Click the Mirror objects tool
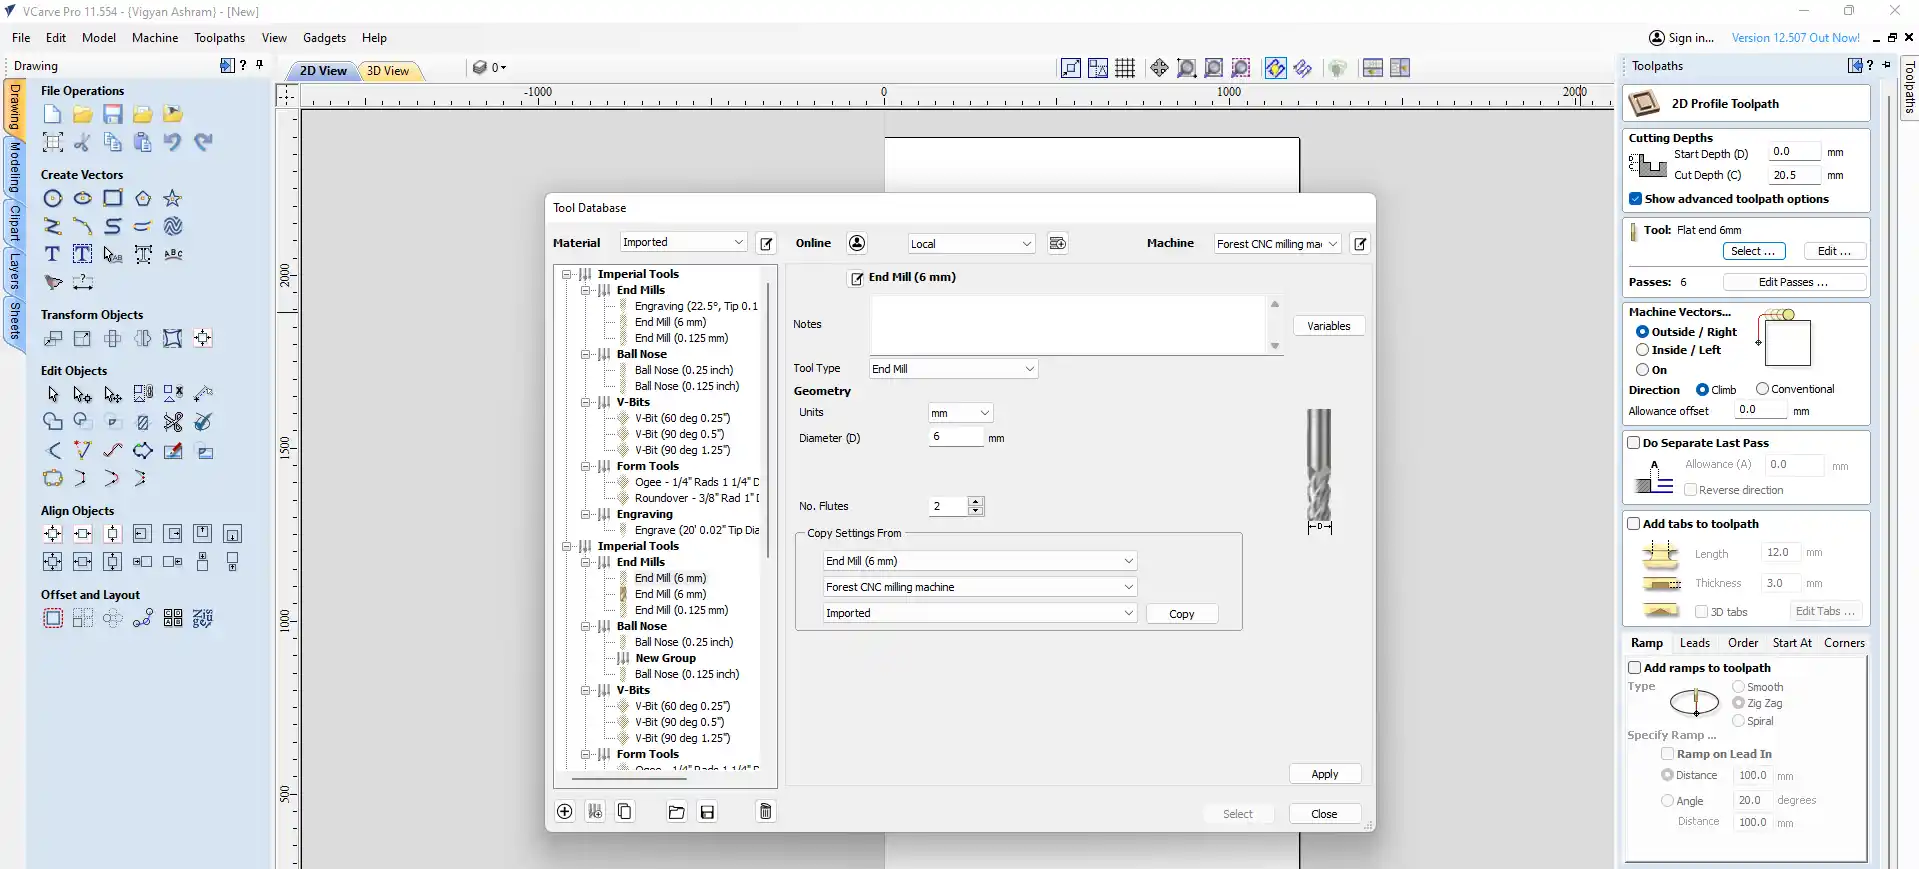This screenshot has width=1919, height=869. point(142,338)
